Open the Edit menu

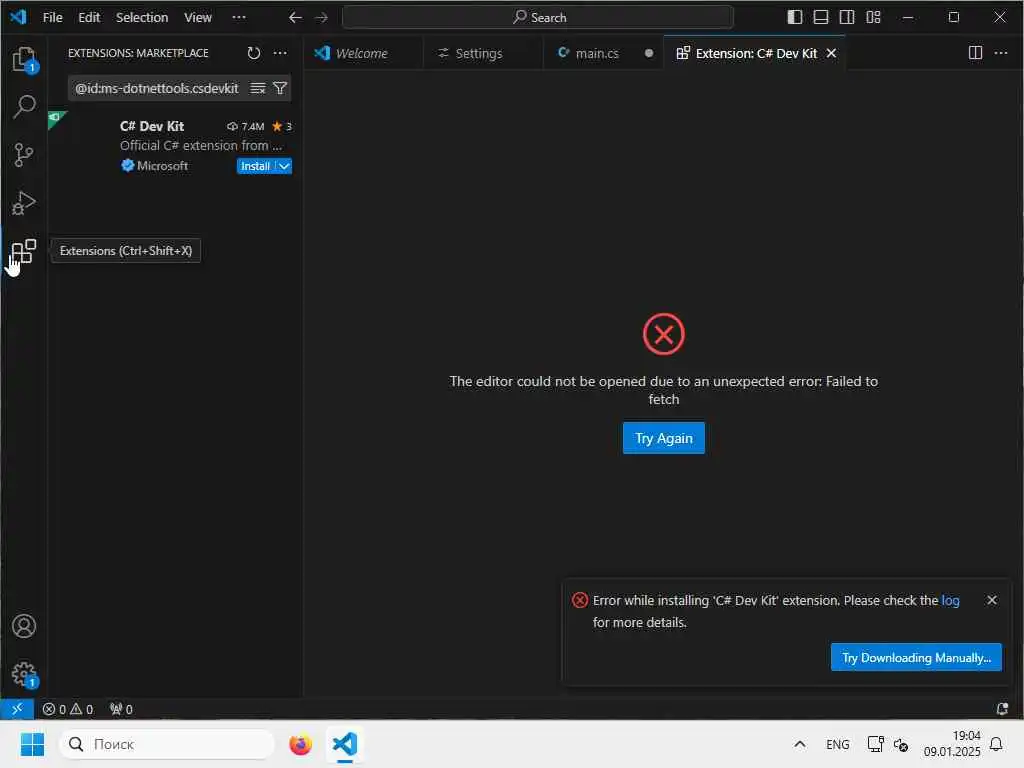[89, 18]
